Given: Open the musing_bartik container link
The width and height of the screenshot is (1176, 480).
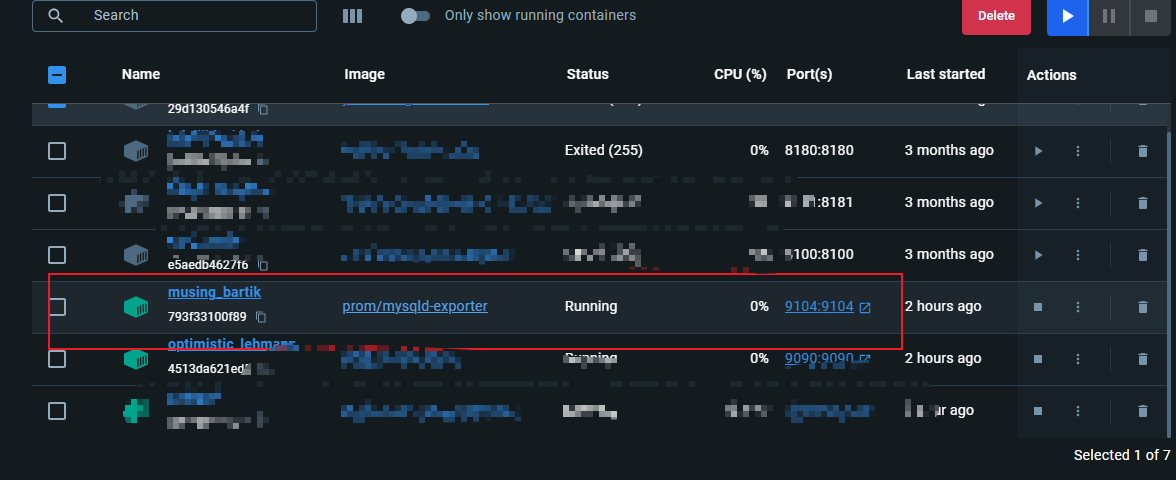Looking at the screenshot, I should (214, 292).
